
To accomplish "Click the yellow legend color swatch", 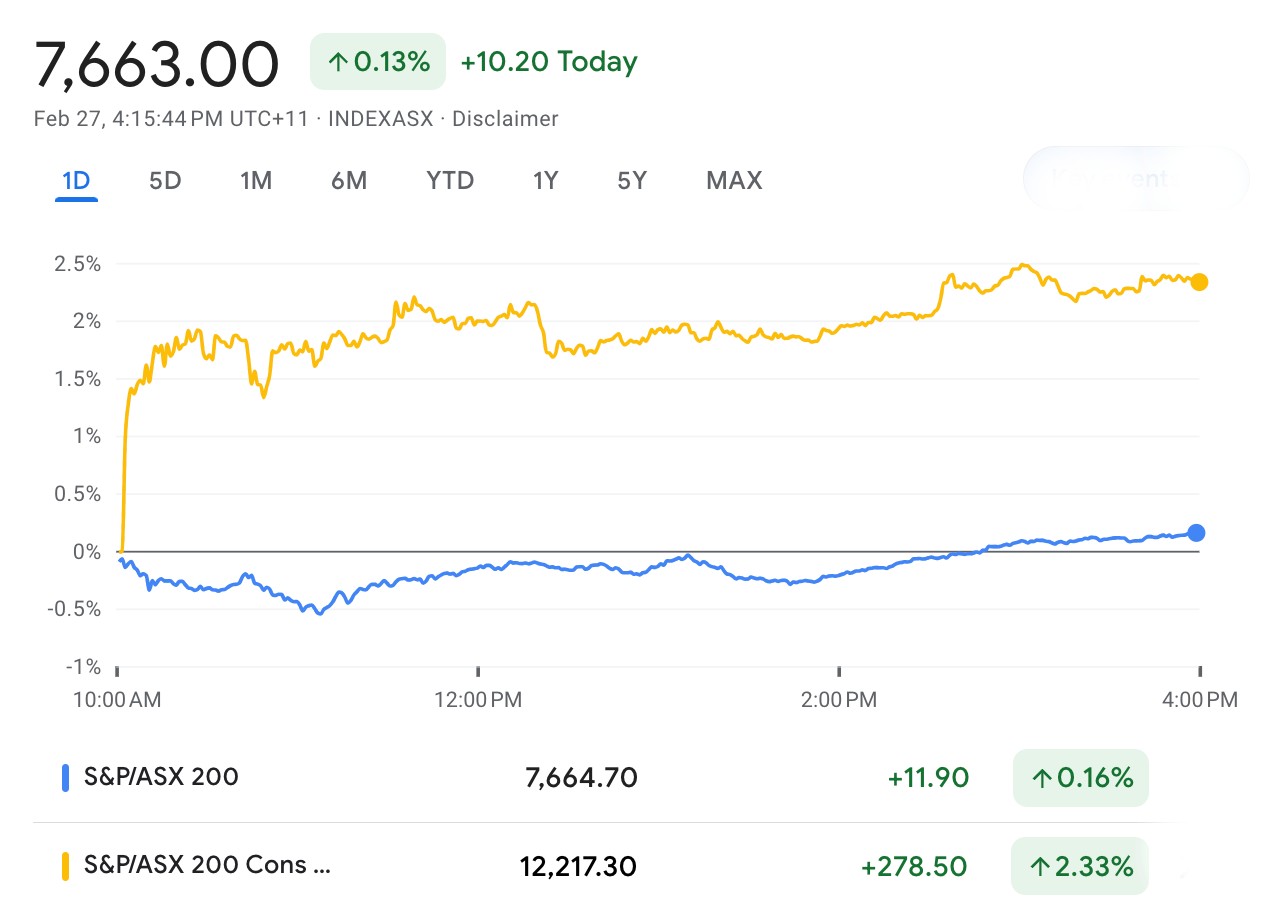I will 66,866.
